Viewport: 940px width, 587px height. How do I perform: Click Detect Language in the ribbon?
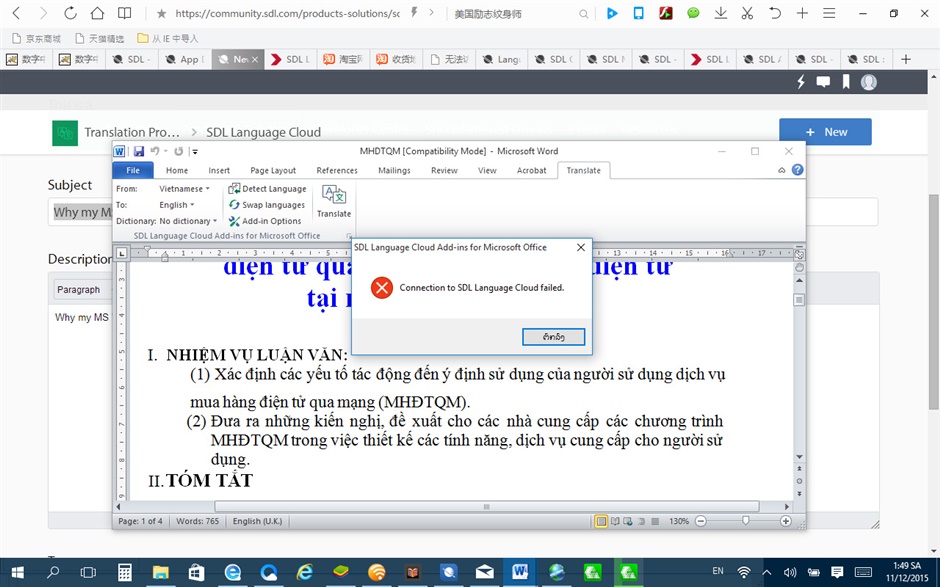click(267, 188)
